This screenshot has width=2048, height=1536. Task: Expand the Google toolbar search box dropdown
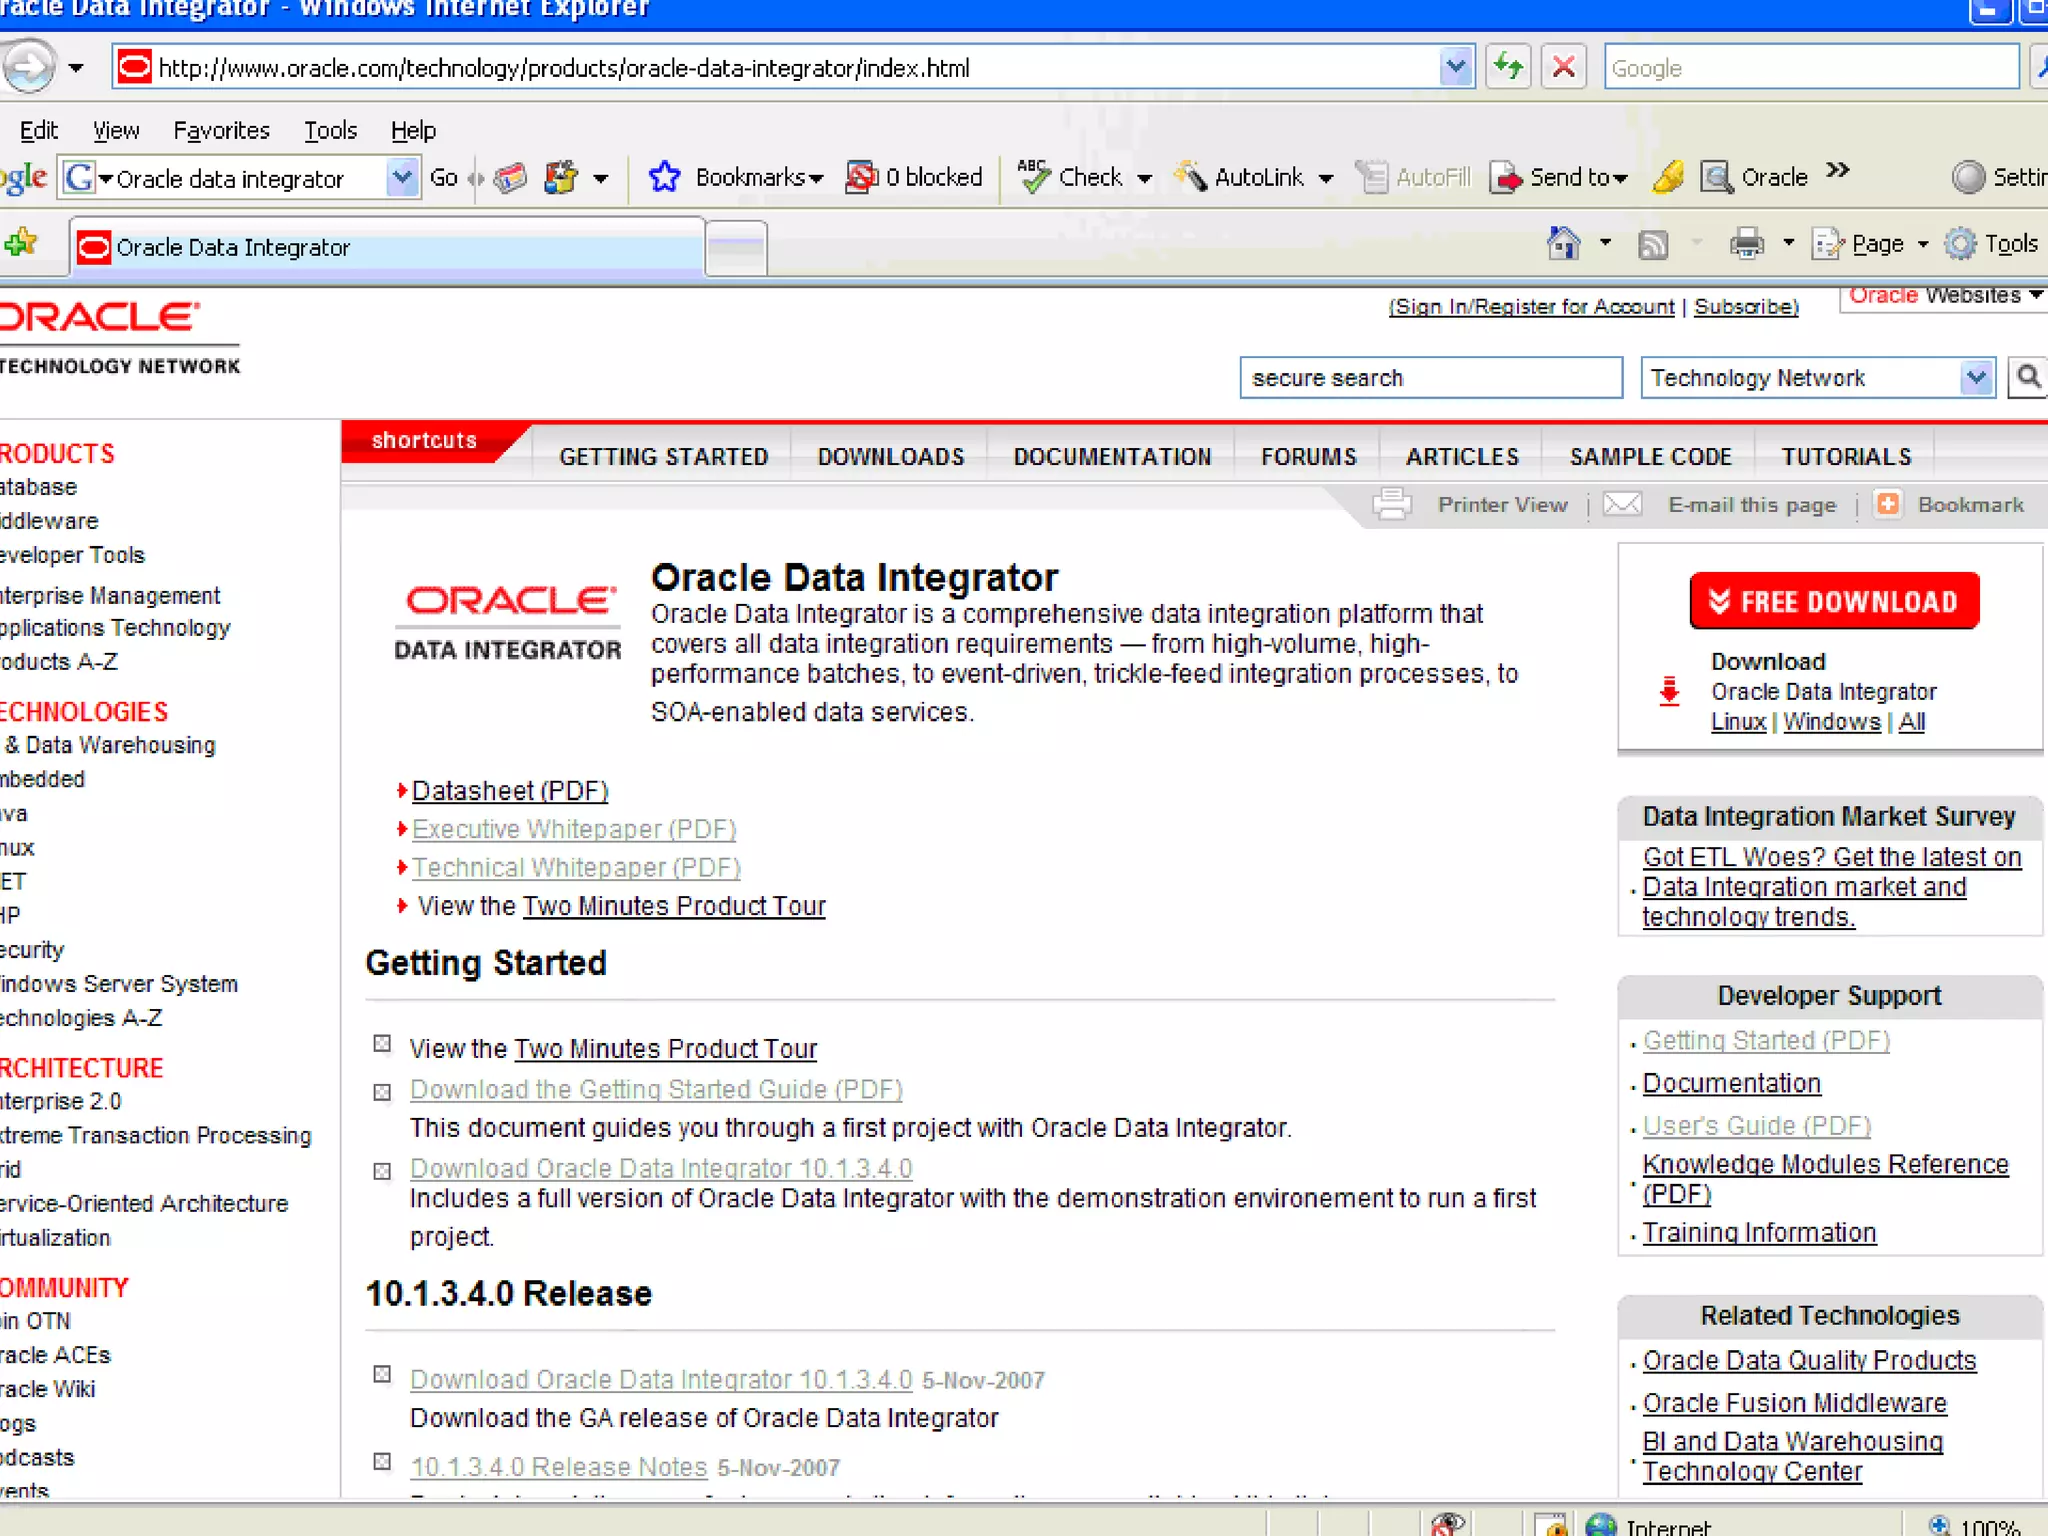pos(401,178)
